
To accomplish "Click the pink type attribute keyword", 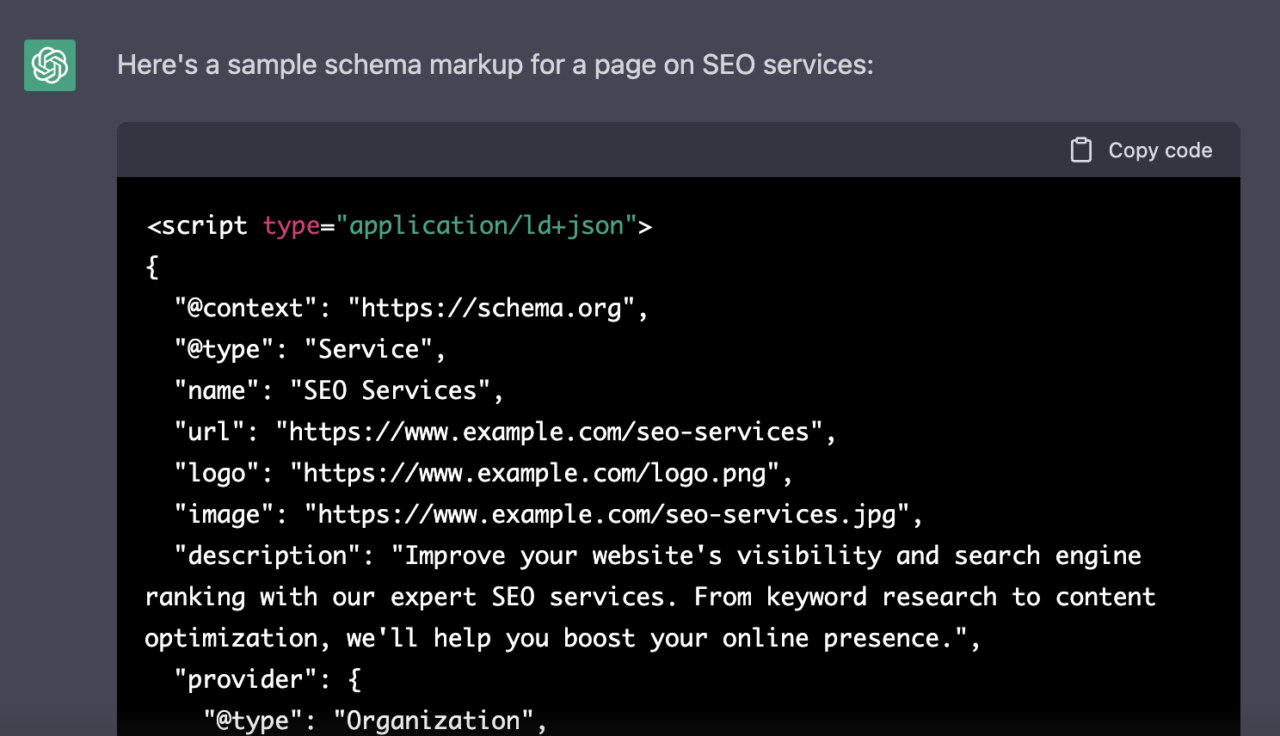I will point(291,226).
